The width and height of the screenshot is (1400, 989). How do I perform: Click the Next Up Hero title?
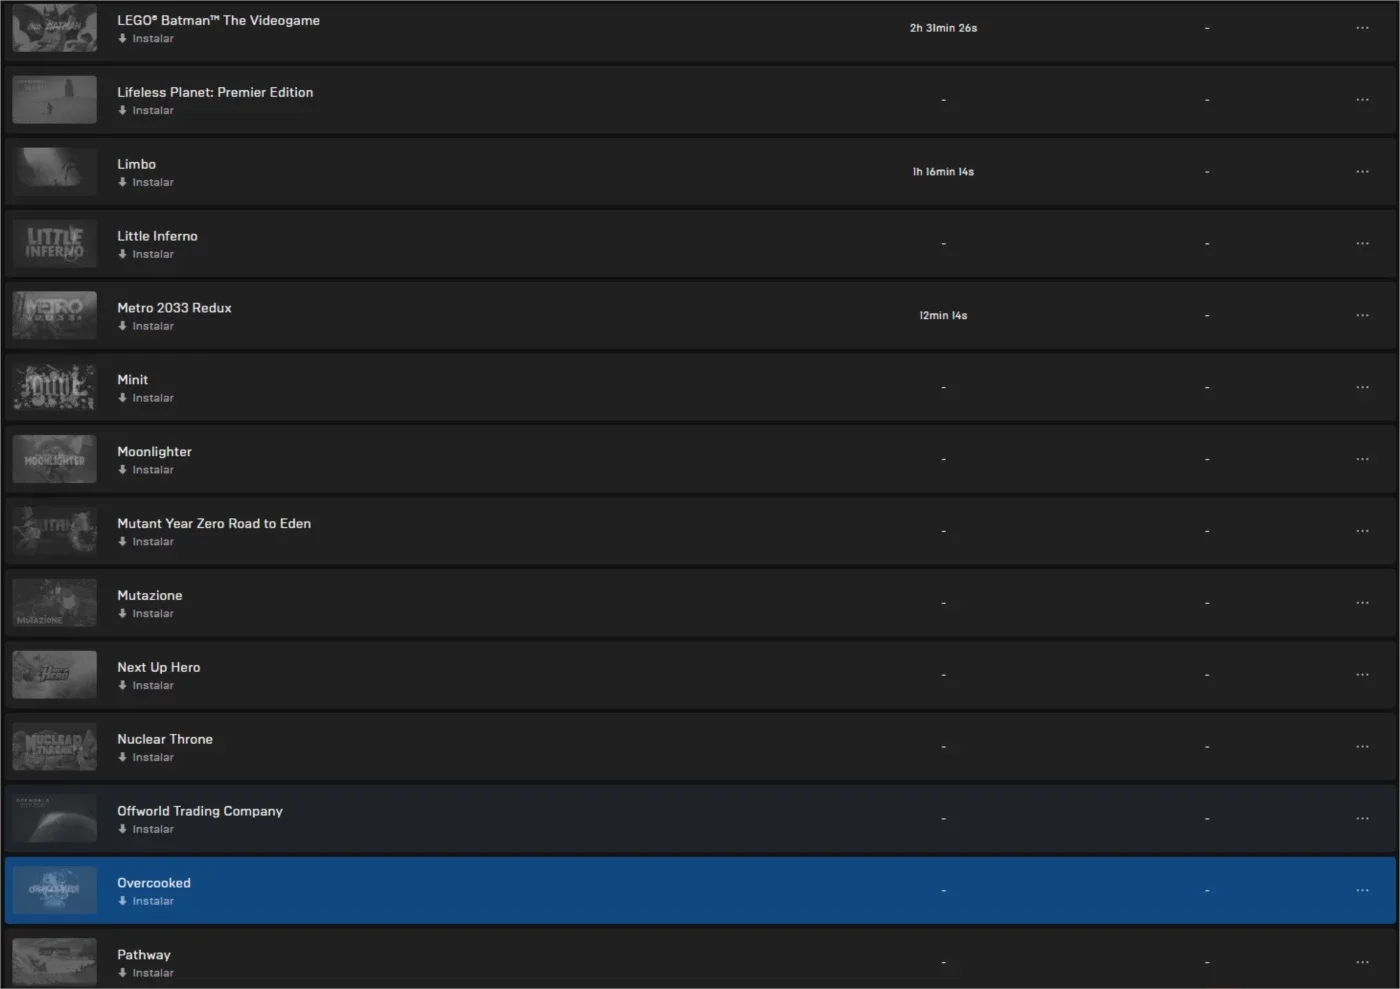158,668
